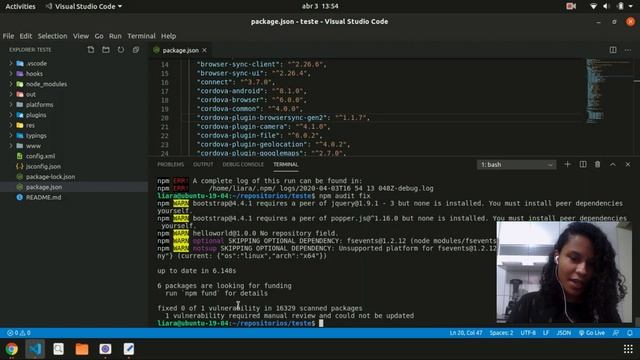Open the Help menu
The width and height of the screenshot is (640, 360).
[168, 36]
